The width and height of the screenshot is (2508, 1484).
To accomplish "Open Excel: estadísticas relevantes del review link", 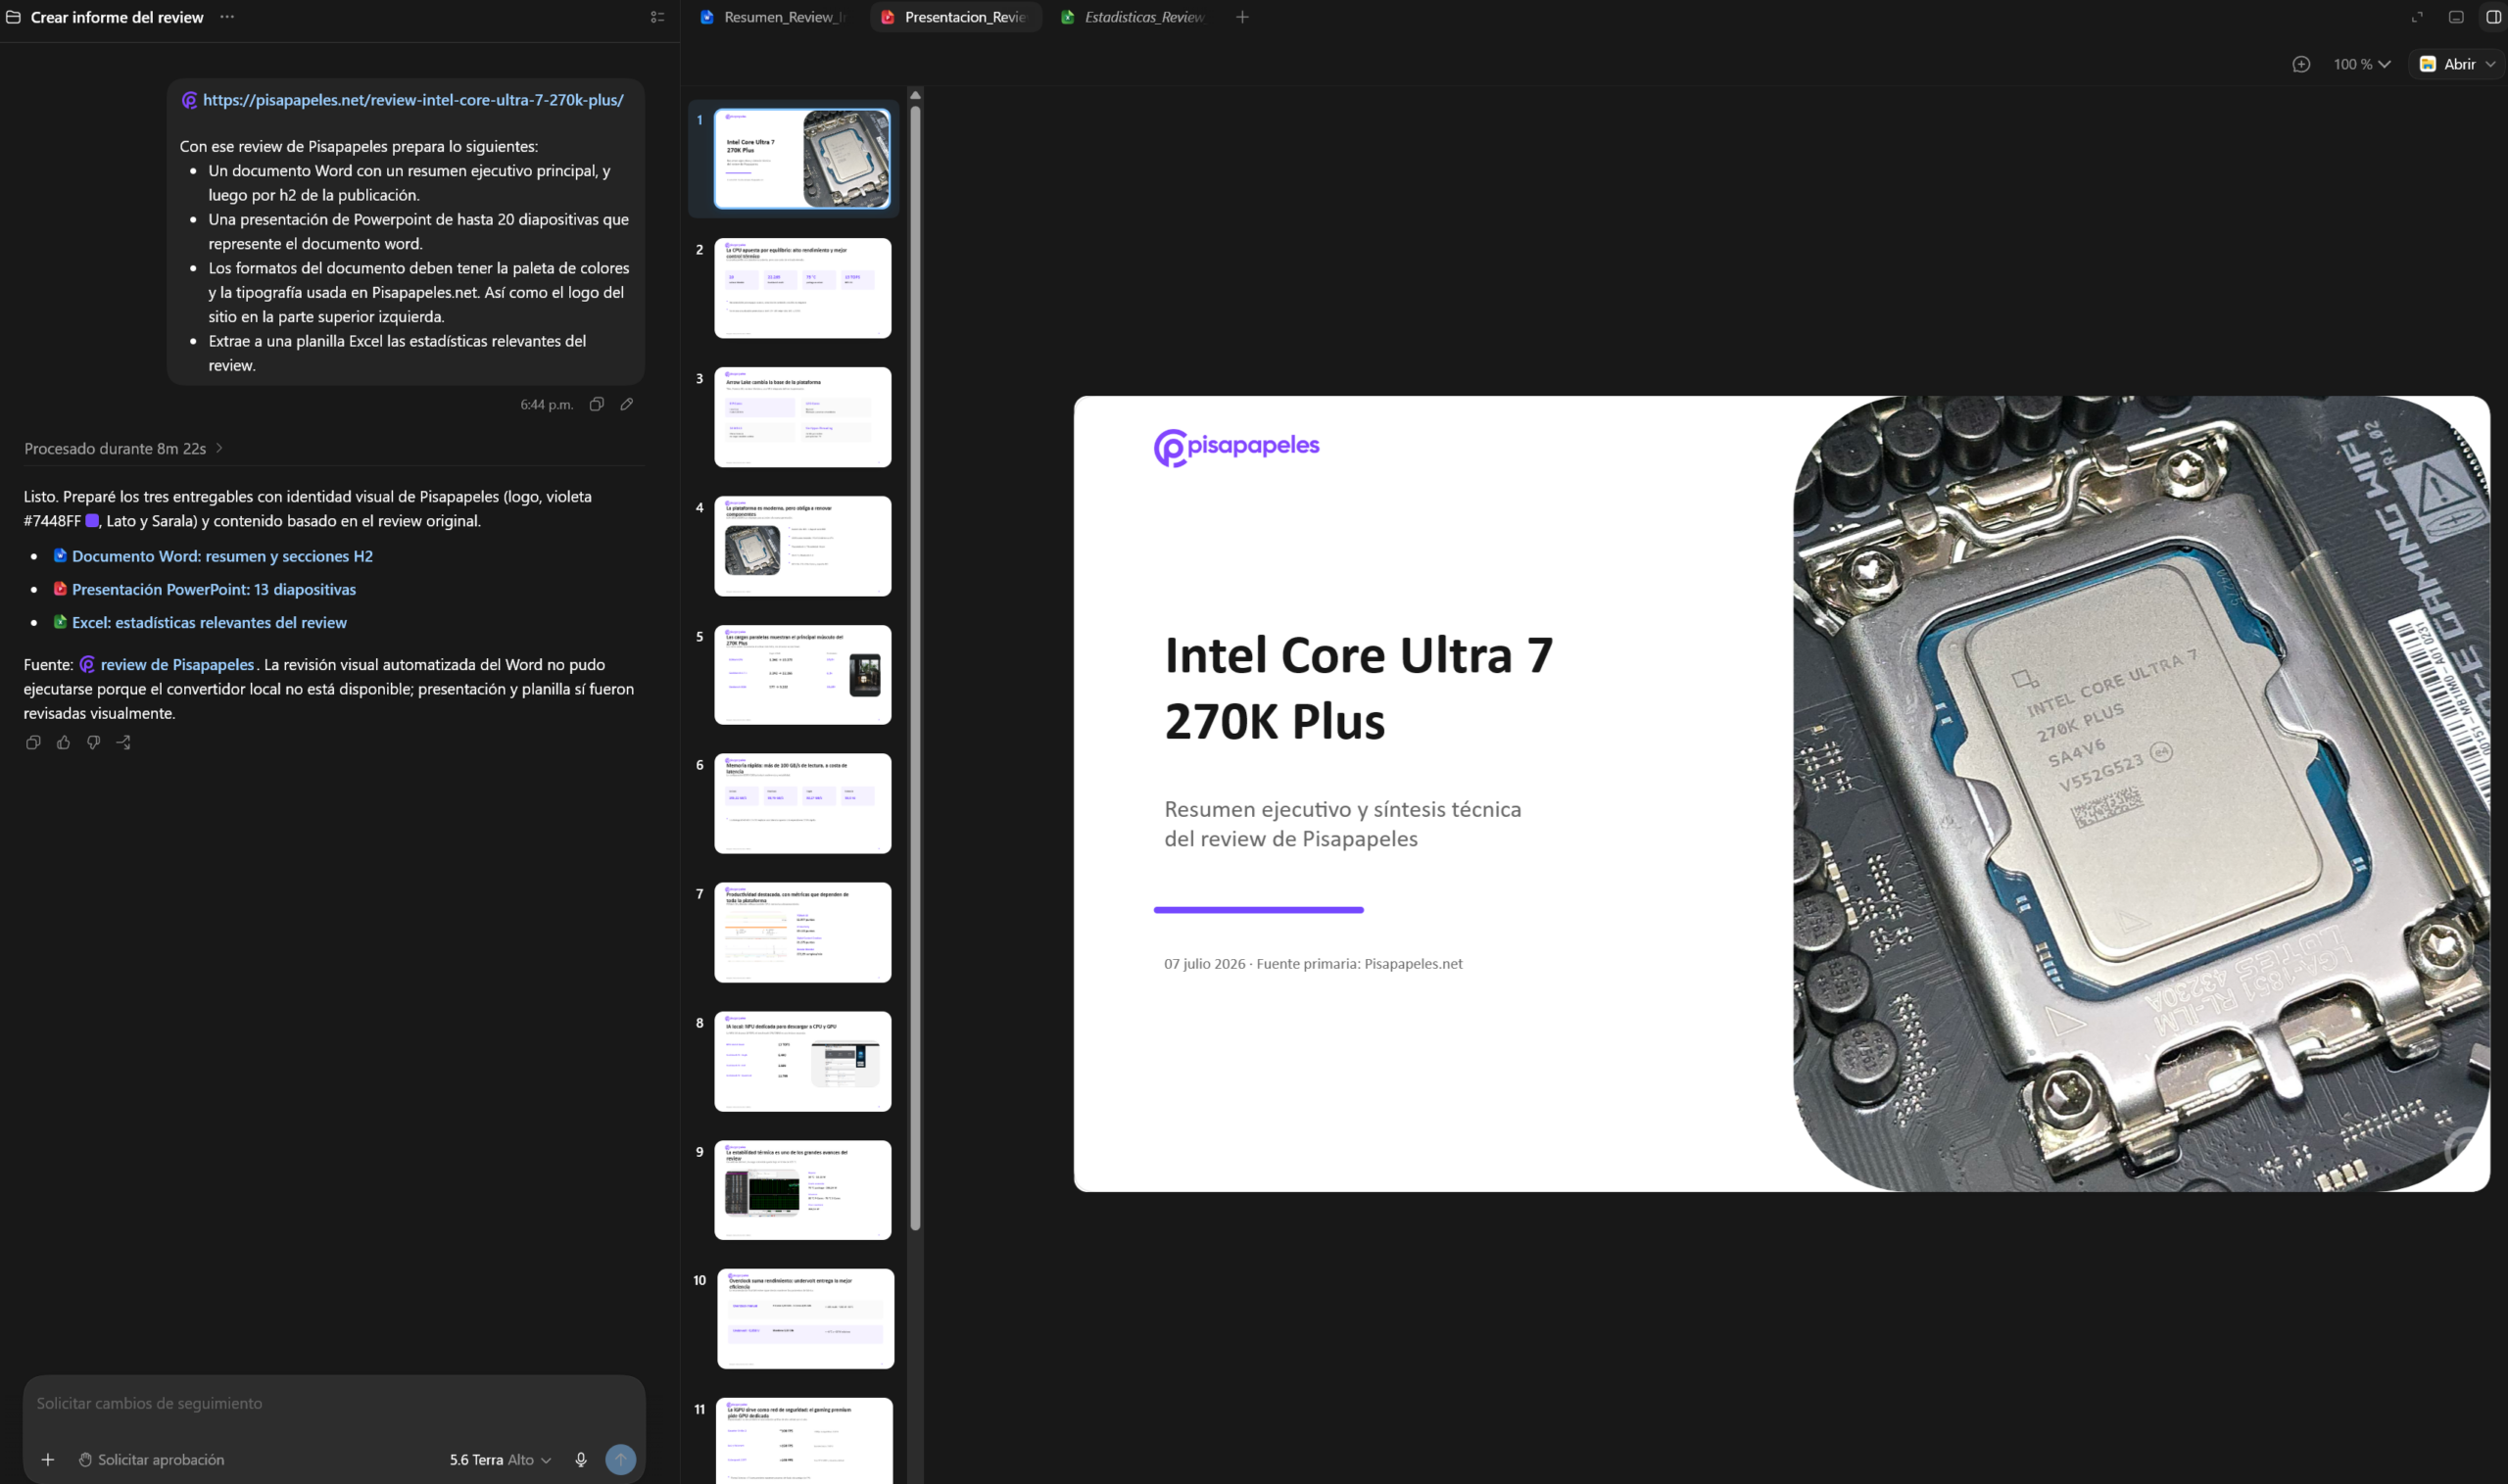I will click(209, 622).
